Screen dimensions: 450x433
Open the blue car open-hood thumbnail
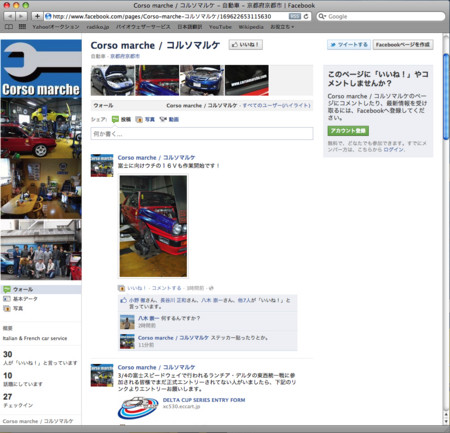tap(113, 80)
